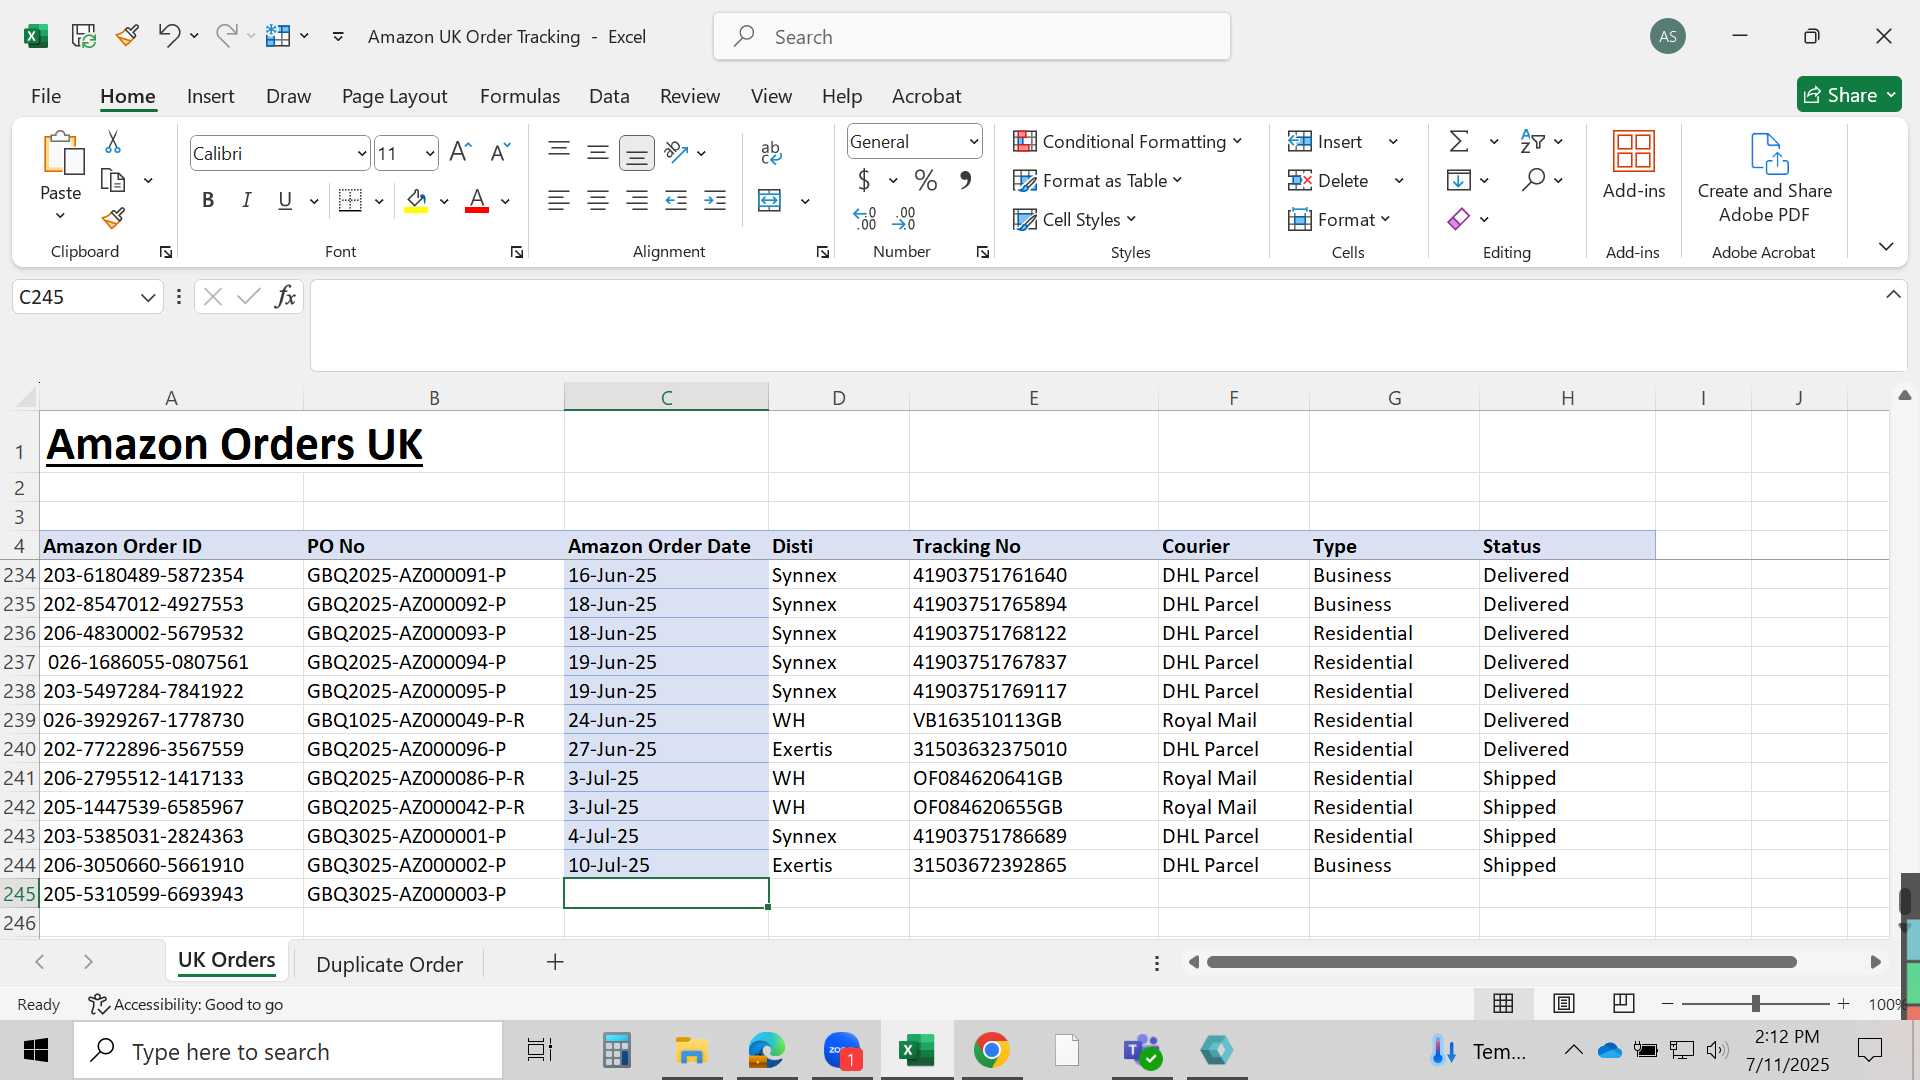Expand Cell Styles menu
This screenshot has height=1080, width=1920.
tap(1074, 220)
